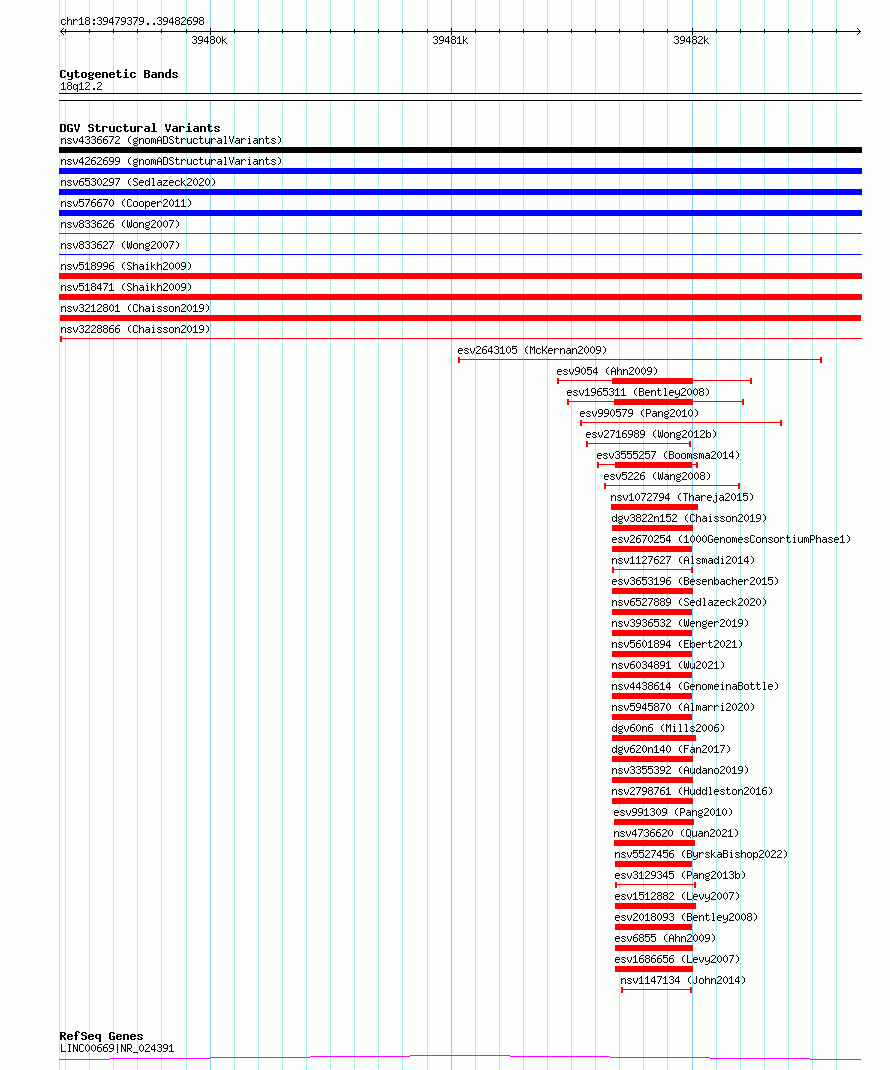The image size is (890, 1070).
Task: Click the thin red line under esv2643105
Action: tap(640, 360)
